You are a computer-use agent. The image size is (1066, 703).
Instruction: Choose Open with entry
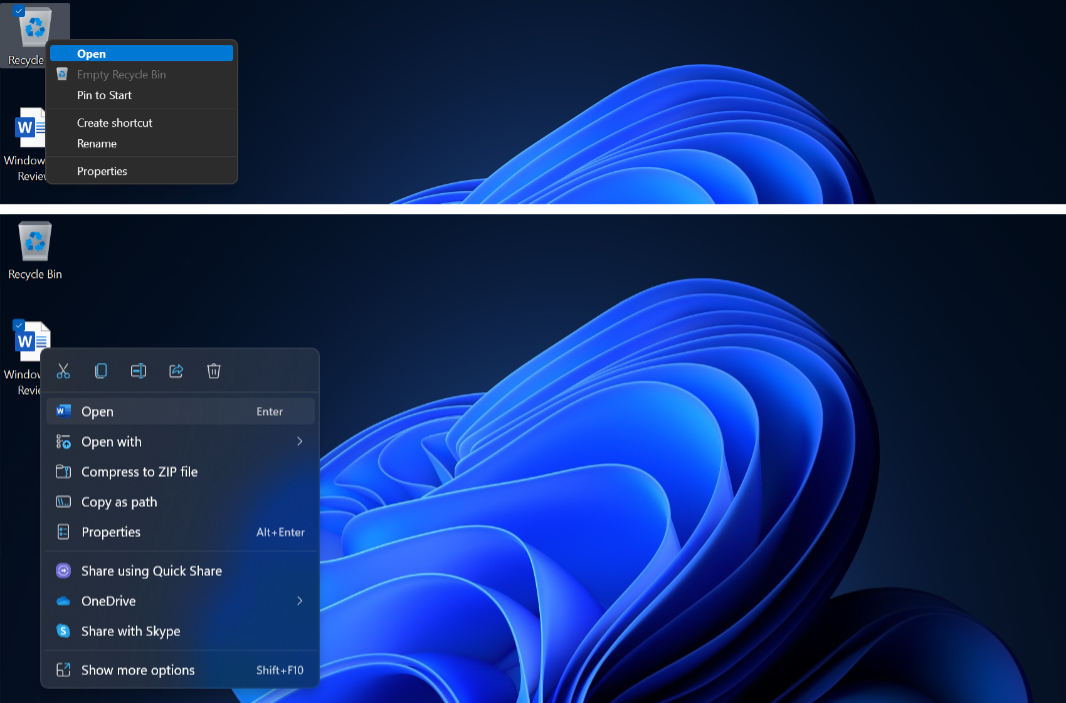pyautogui.click(x=180, y=442)
